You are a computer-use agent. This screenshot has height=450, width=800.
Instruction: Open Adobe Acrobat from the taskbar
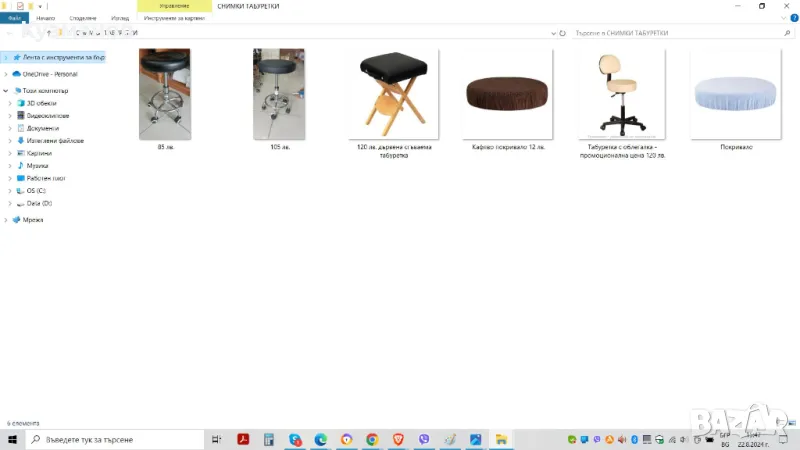pyautogui.click(x=243, y=439)
